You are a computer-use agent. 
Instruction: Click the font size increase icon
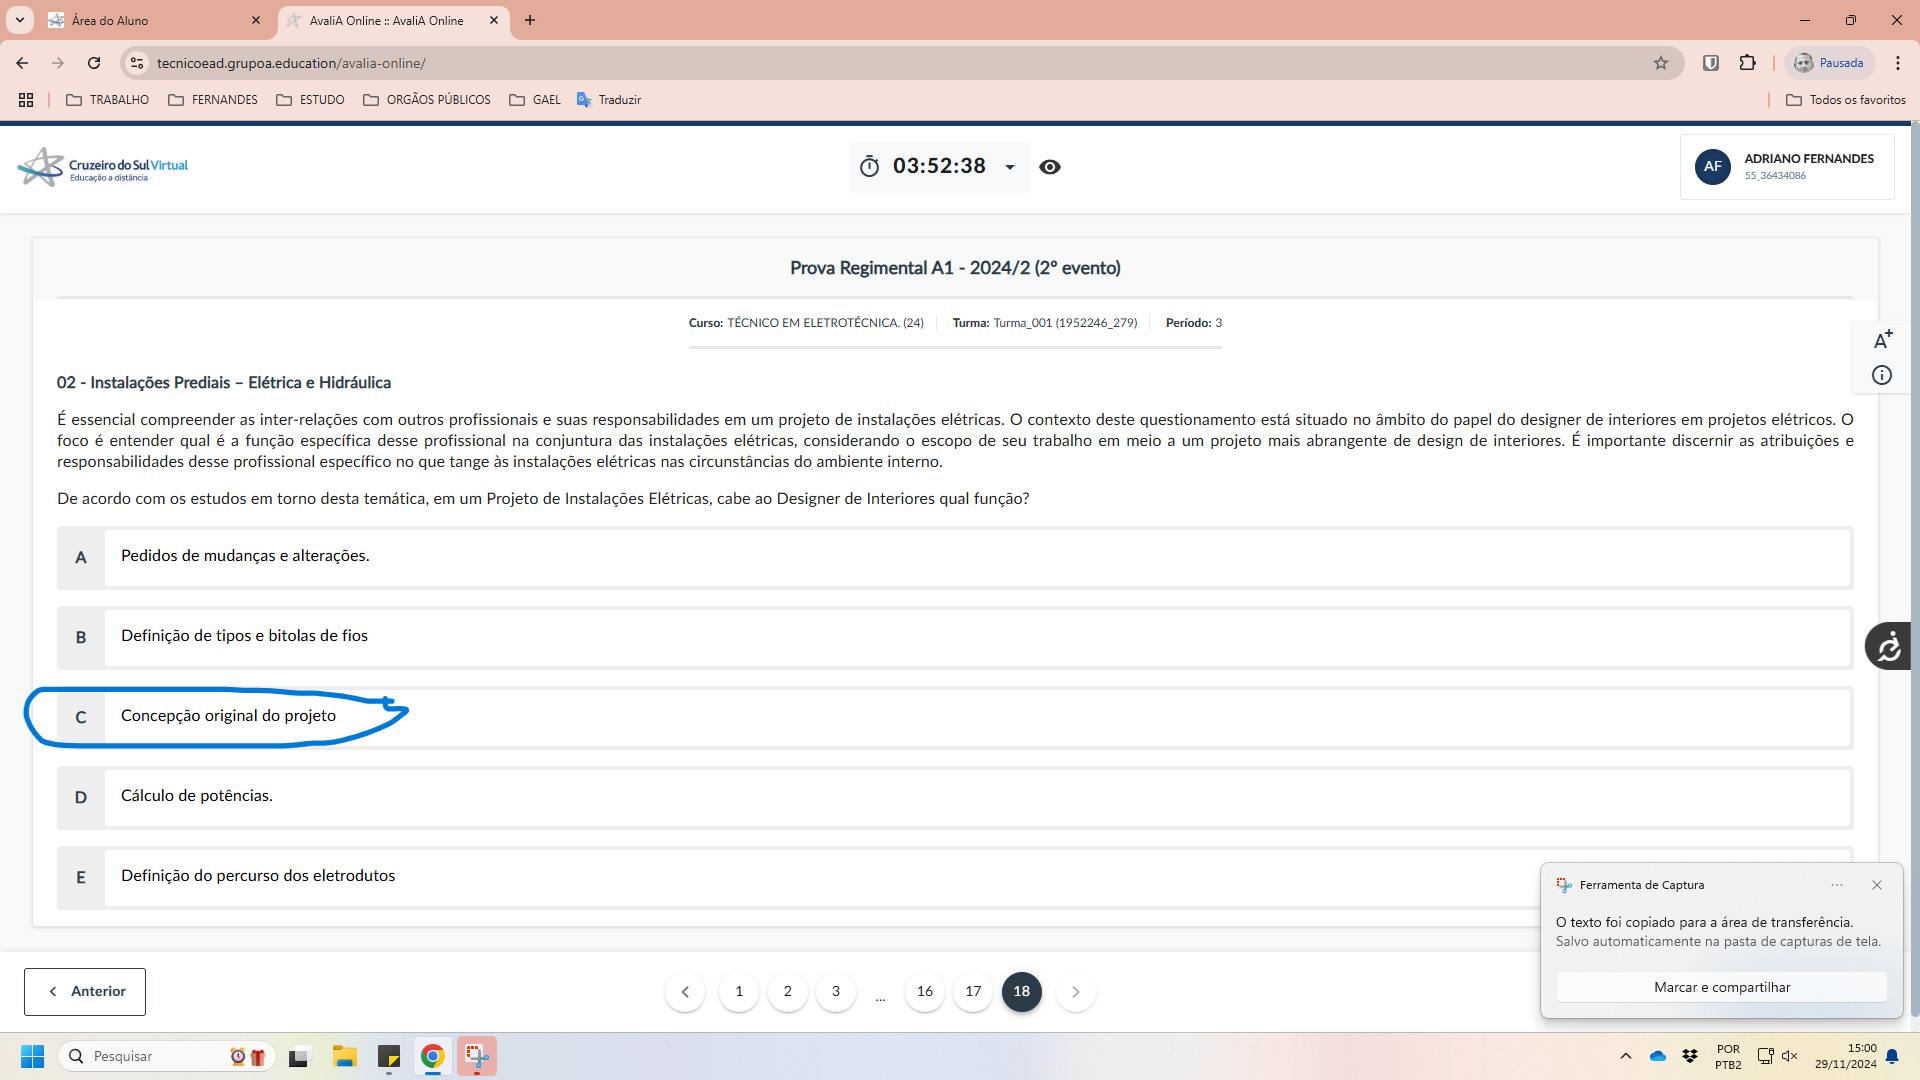(x=1882, y=340)
